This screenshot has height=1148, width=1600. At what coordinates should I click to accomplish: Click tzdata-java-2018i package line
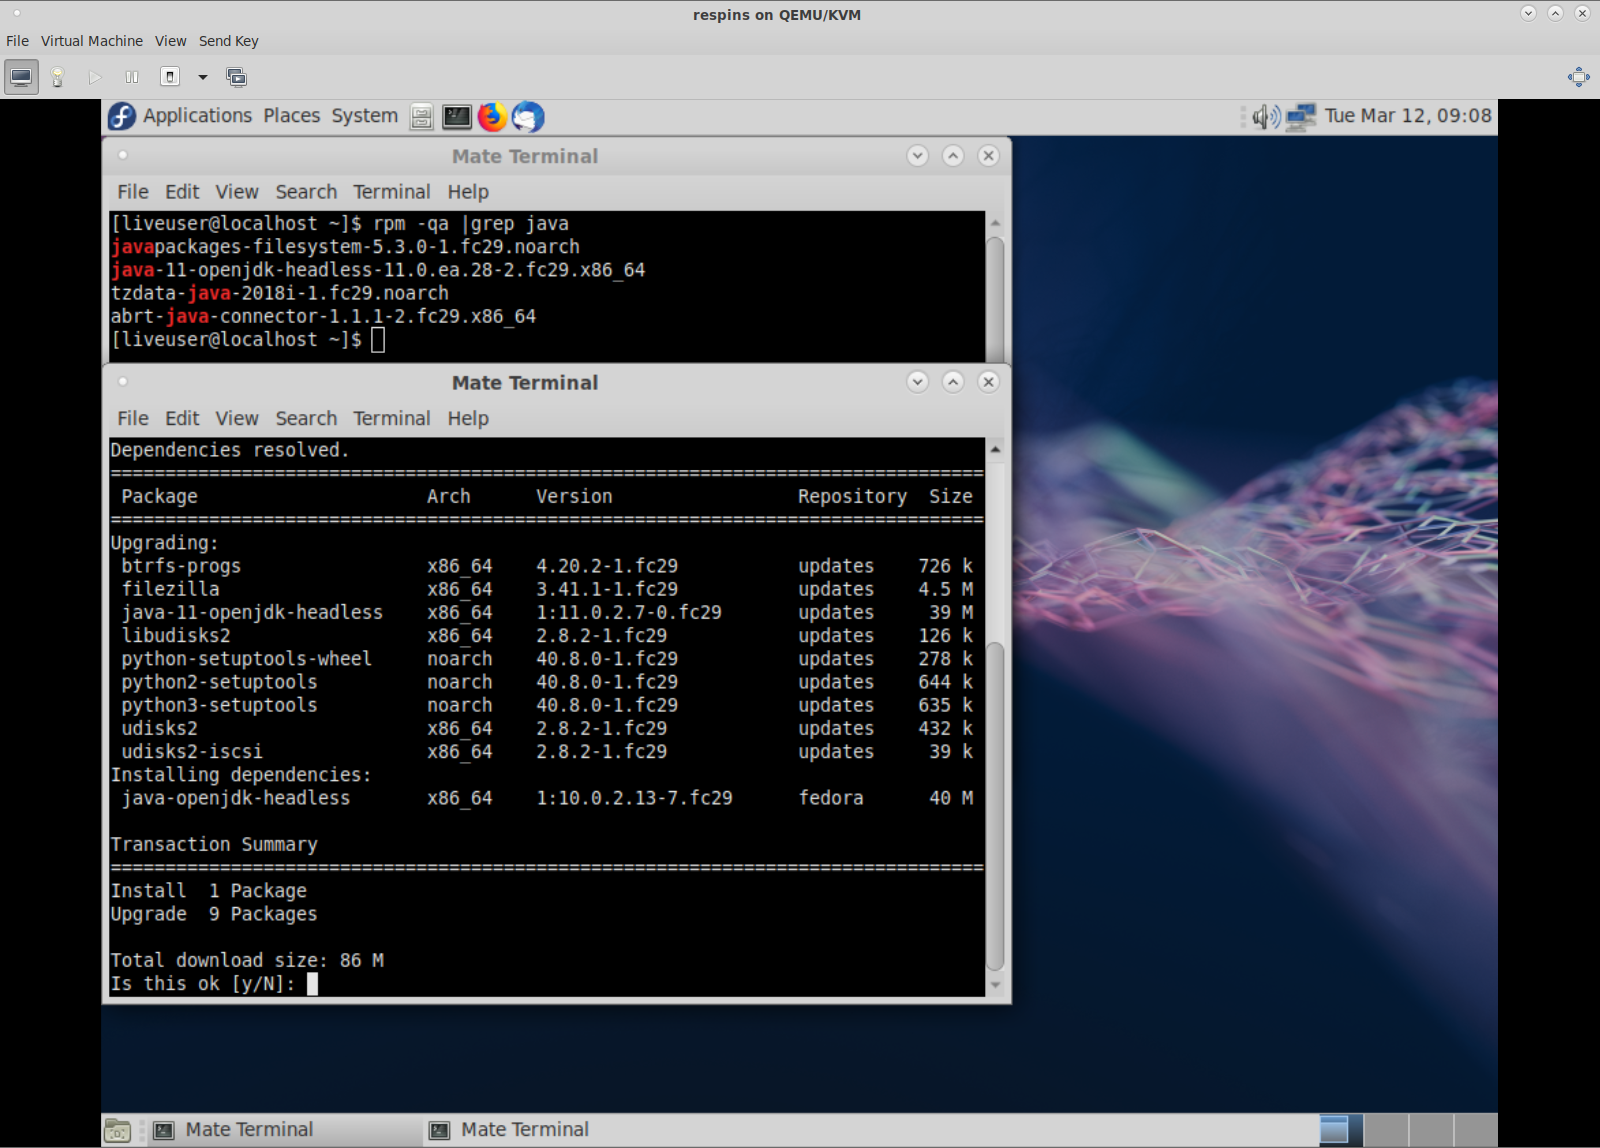pos(280,293)
